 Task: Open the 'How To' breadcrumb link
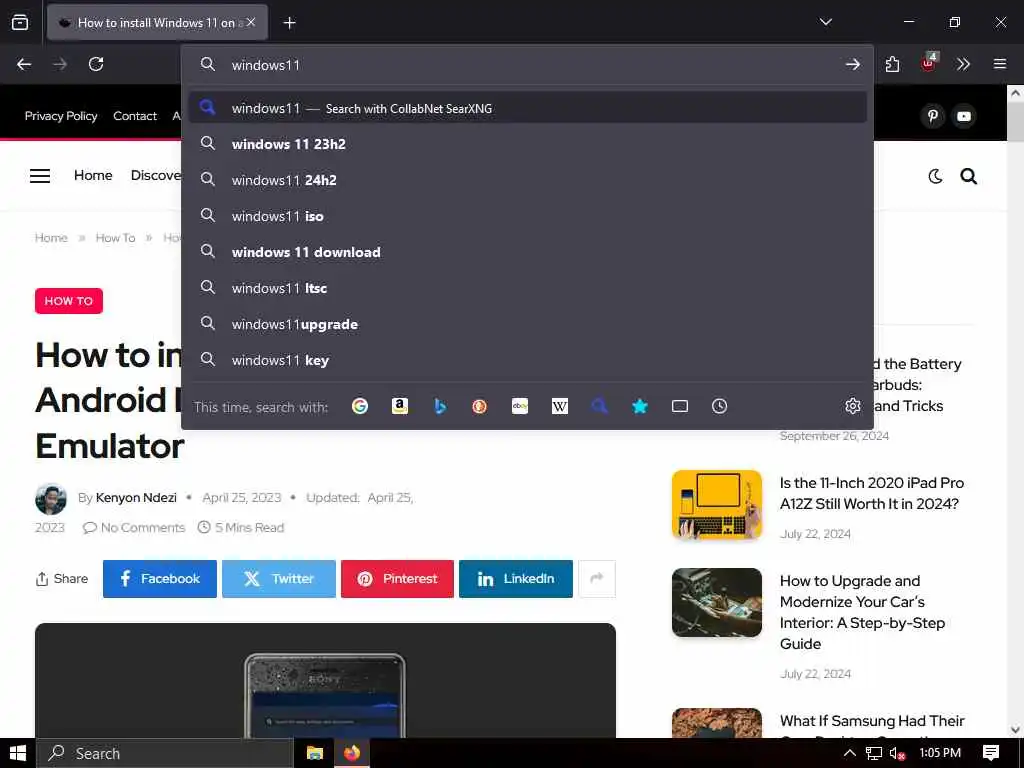point(115,238)
